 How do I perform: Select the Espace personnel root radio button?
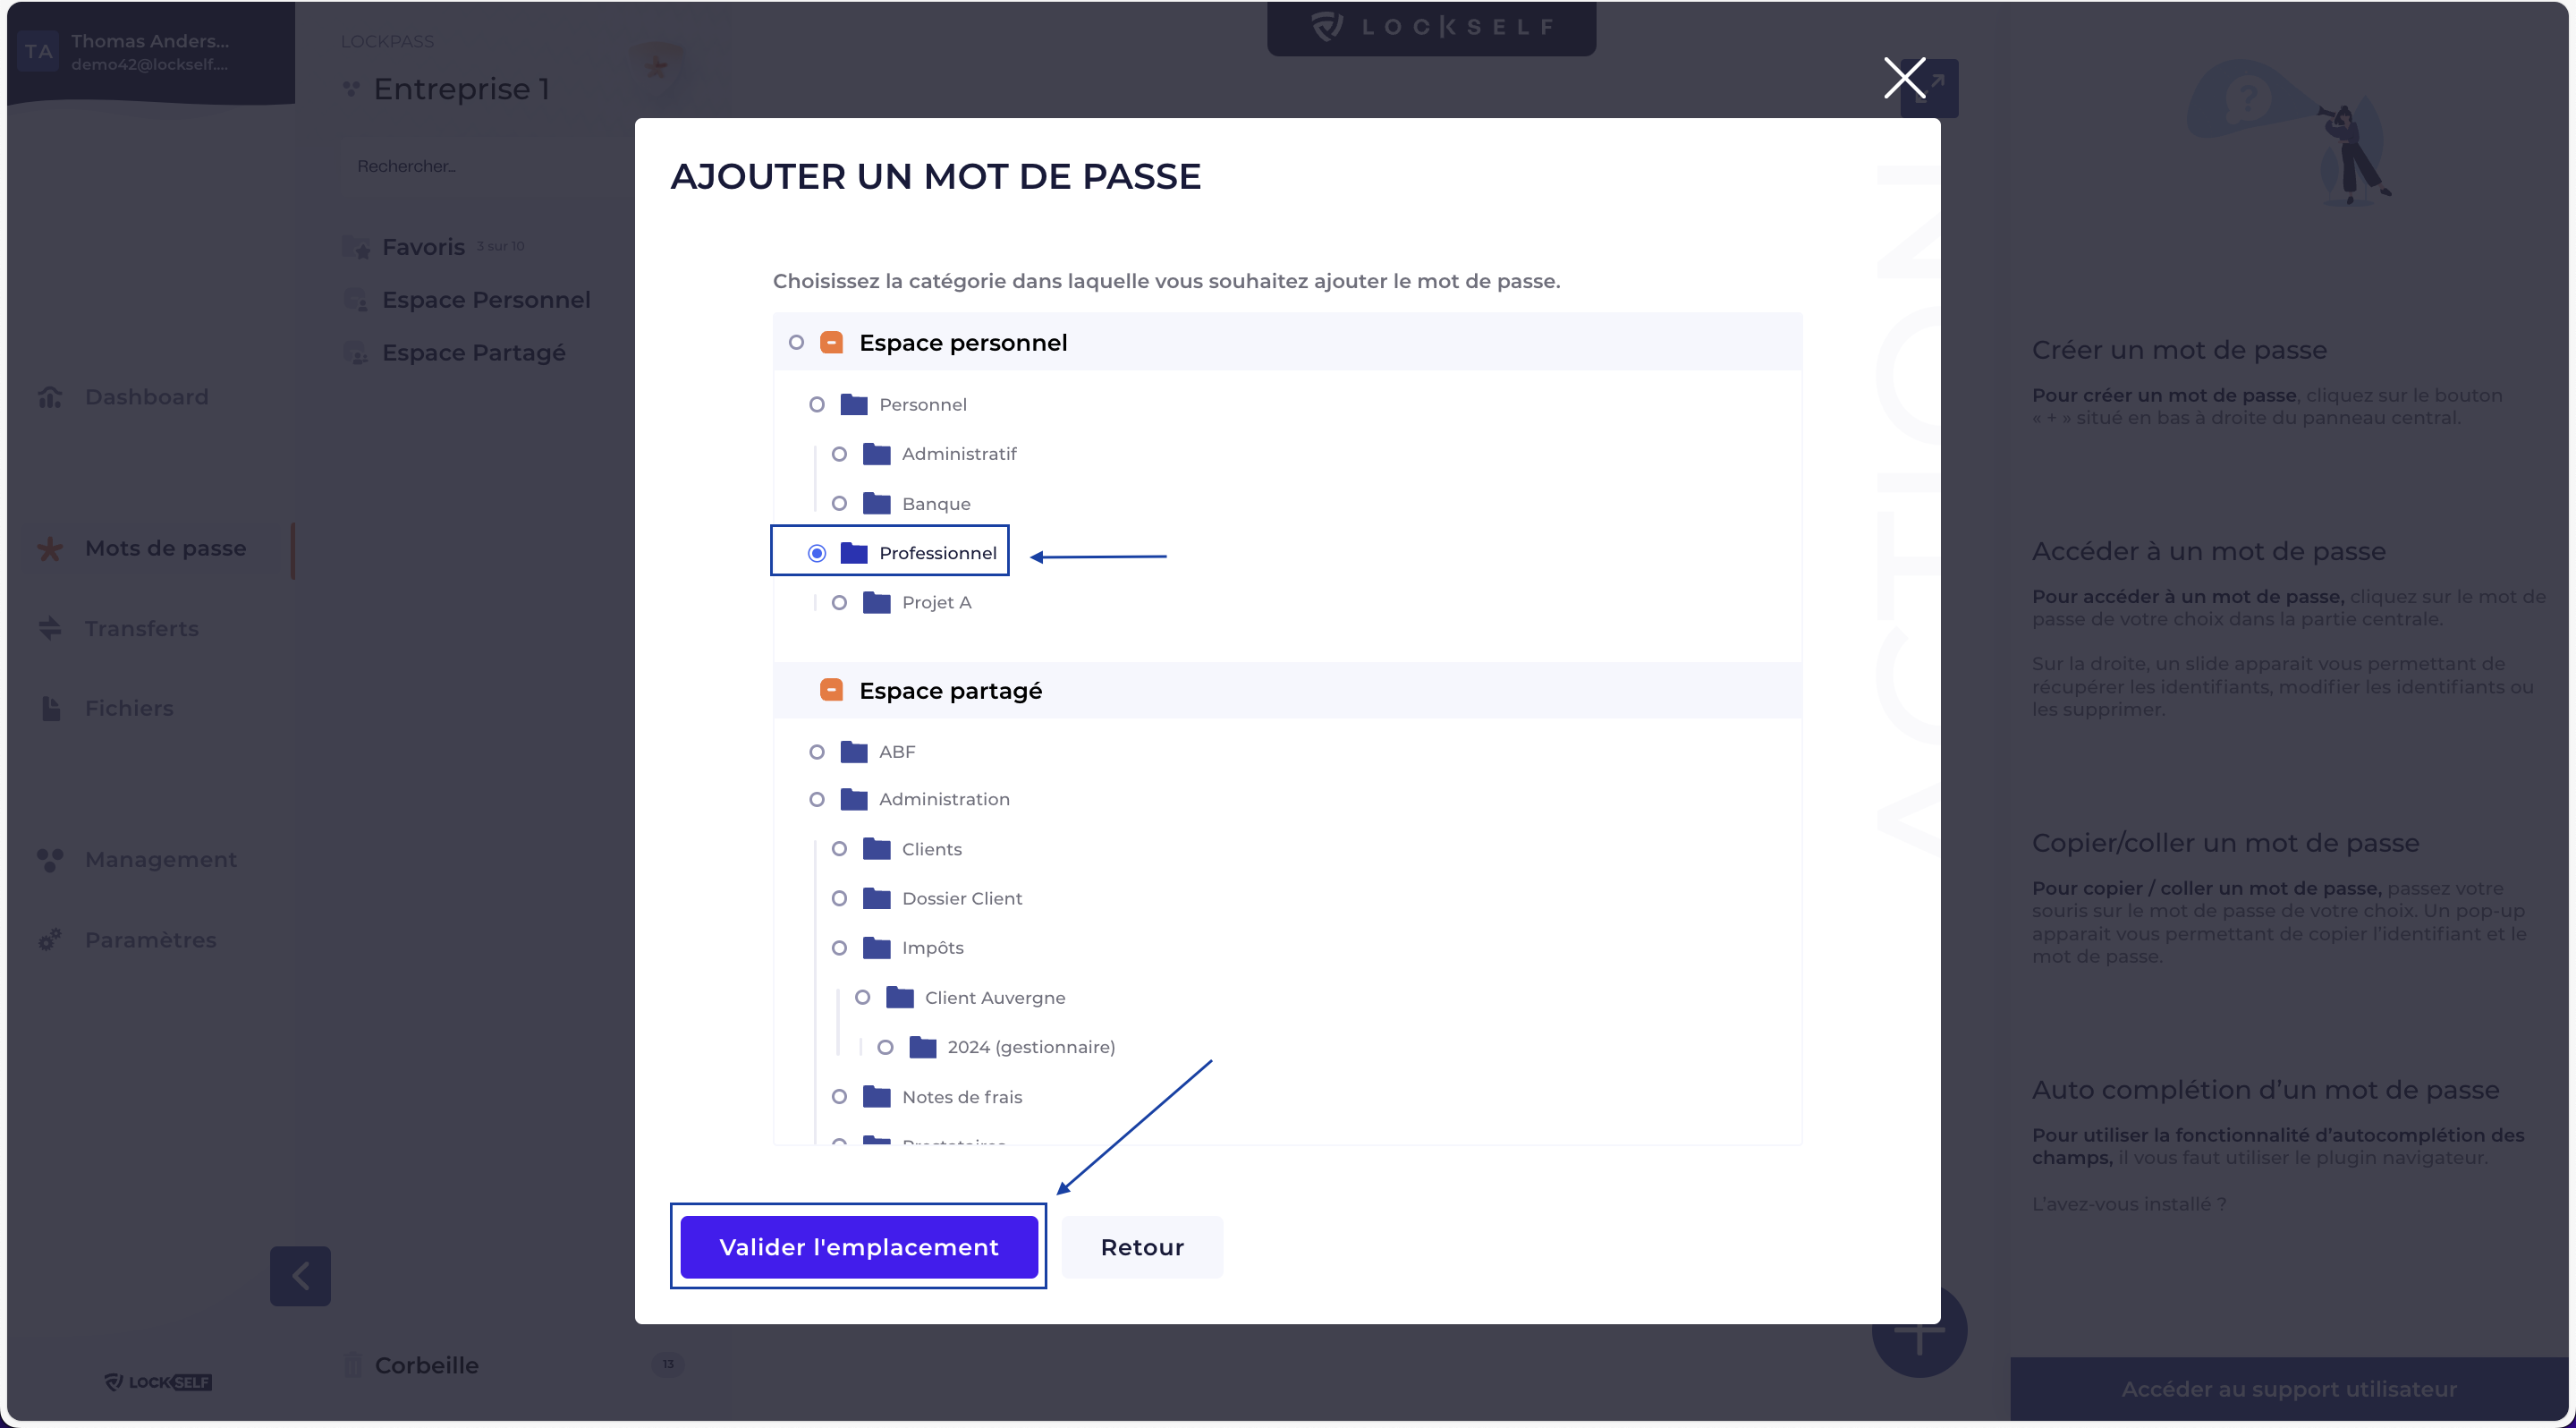[x=796, y=343]
